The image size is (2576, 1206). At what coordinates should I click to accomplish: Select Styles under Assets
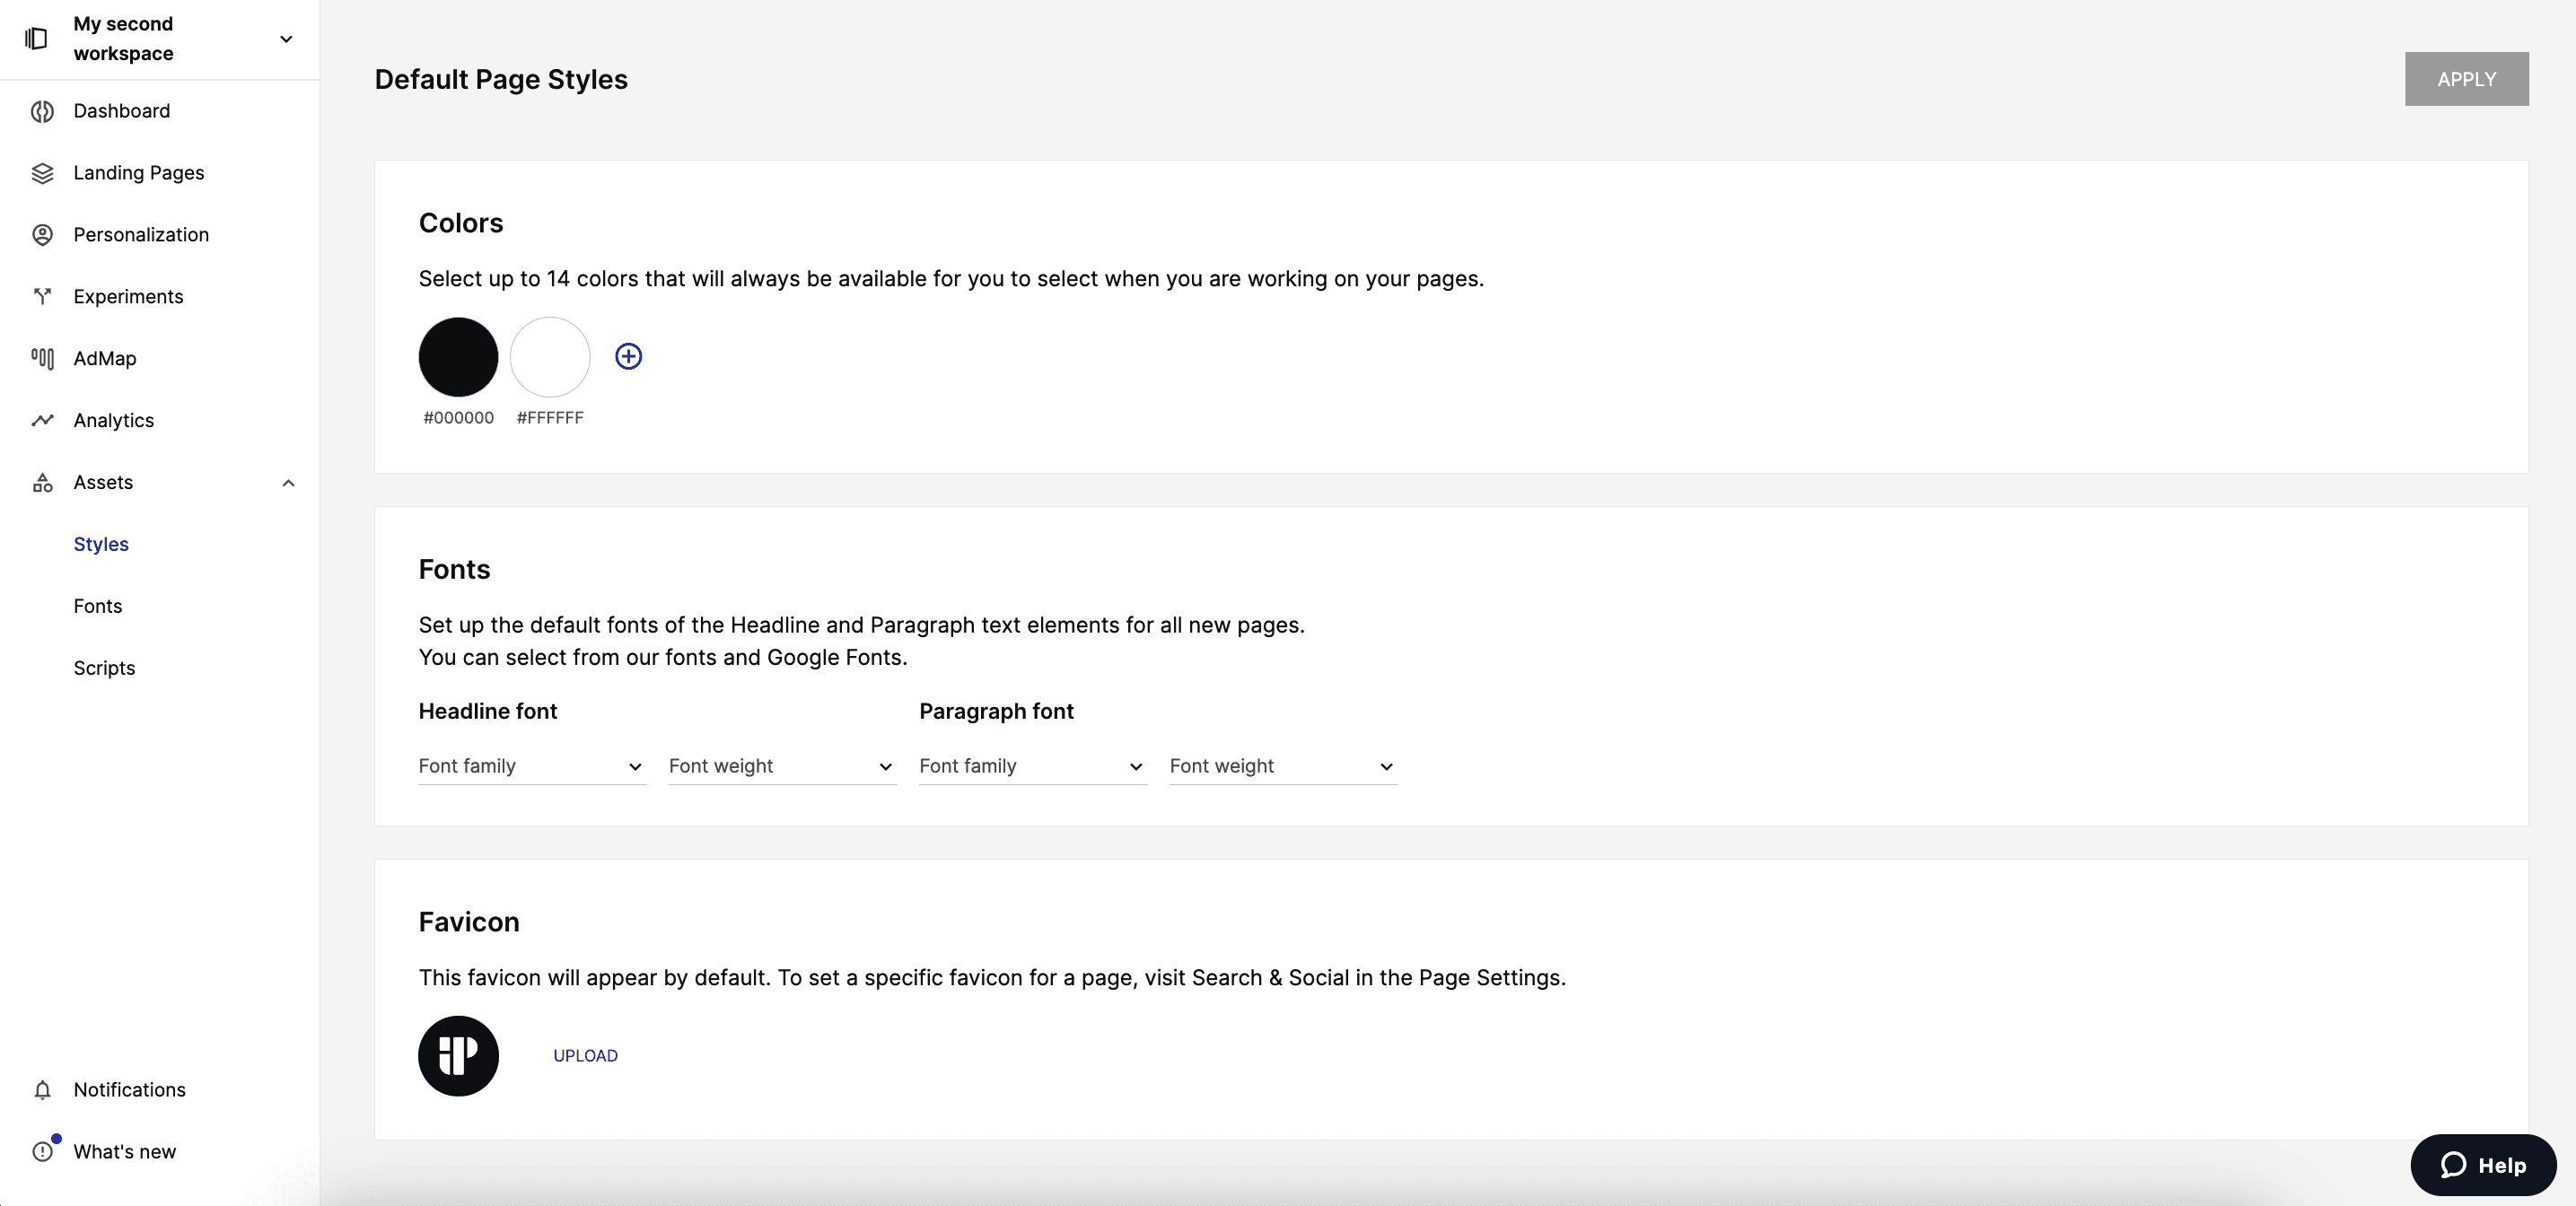click(x=101, y=545)
